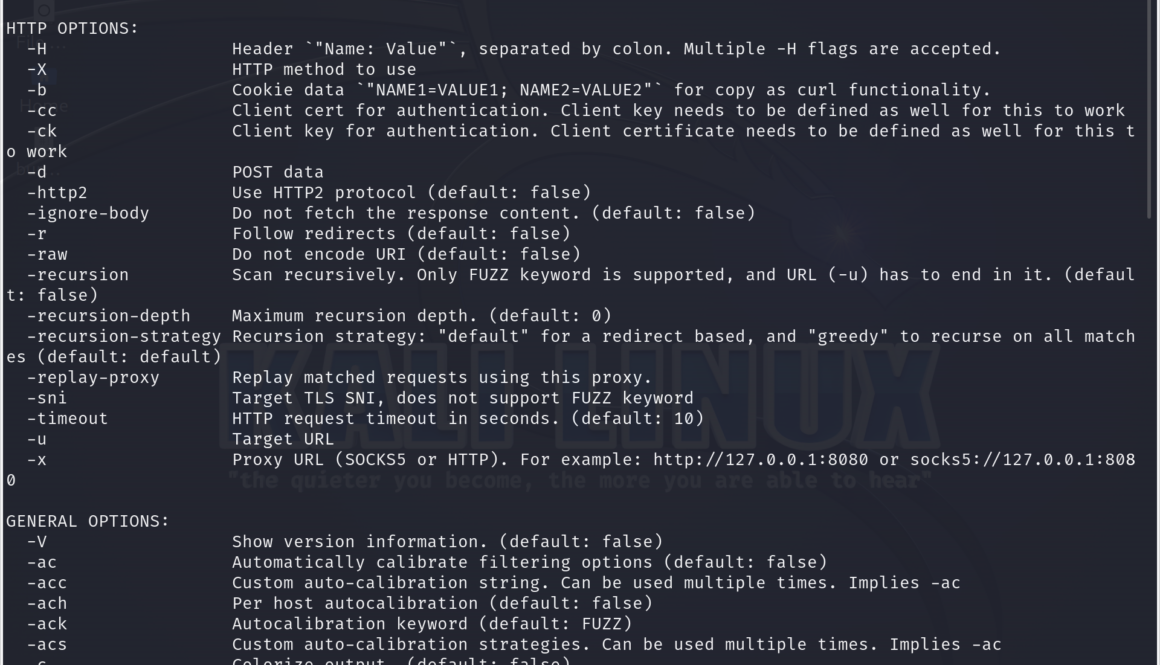Click the -d POST data flag

point(36,172)
